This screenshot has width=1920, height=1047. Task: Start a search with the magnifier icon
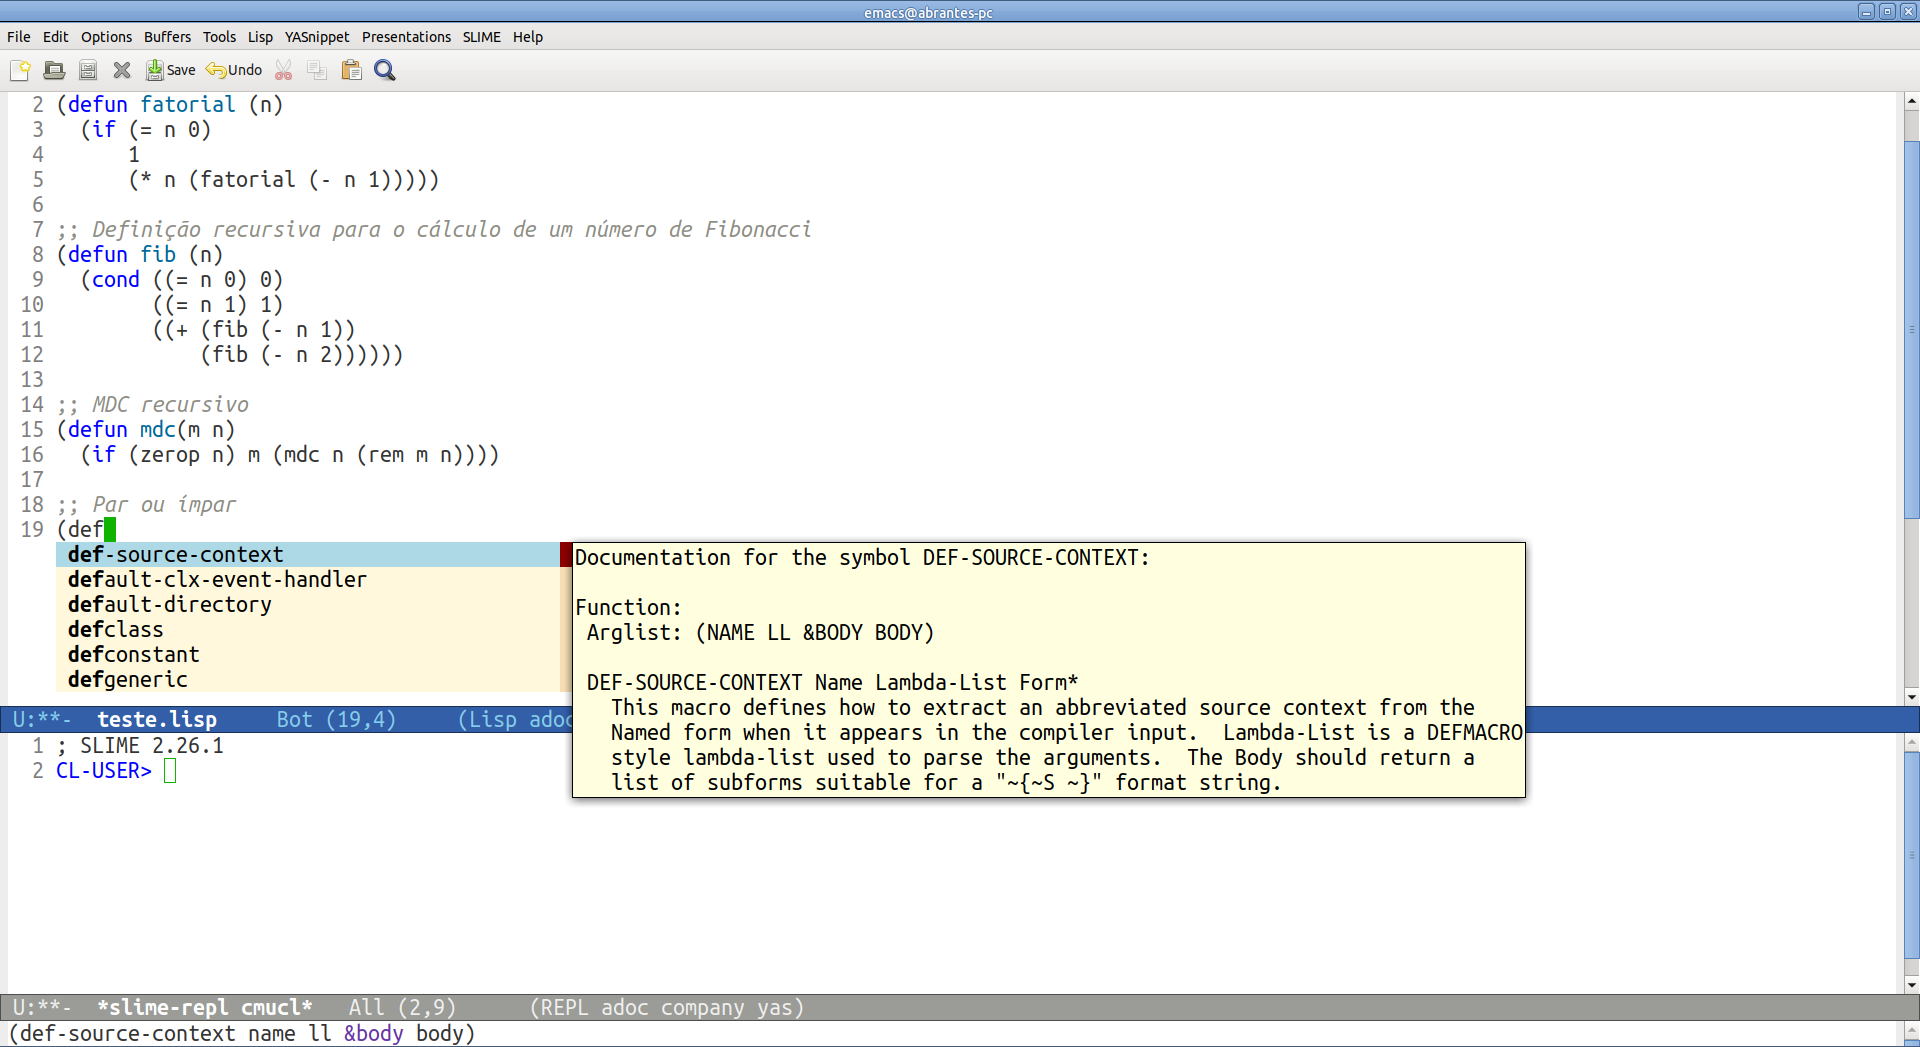tap(384, 70)
